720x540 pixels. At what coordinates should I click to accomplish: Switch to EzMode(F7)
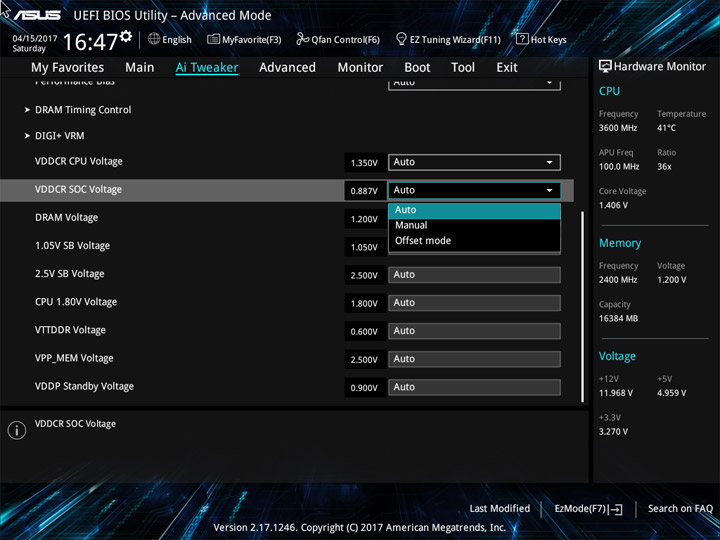coord(588,509)
